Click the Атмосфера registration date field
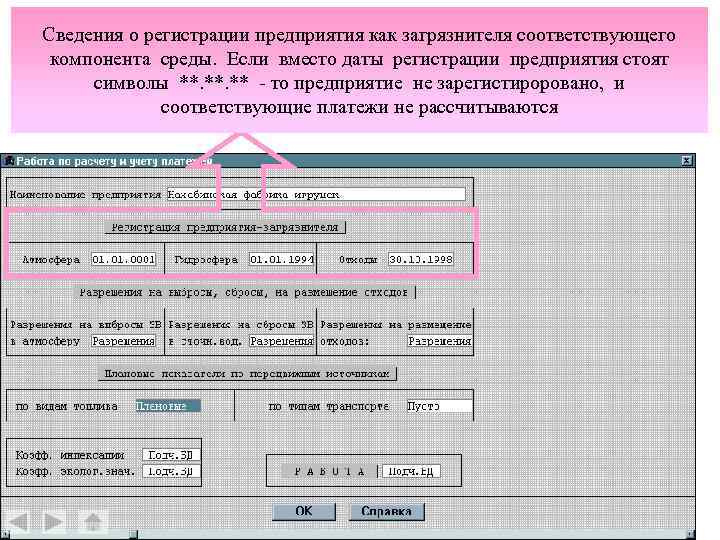720x540 pixels. (124, 259)
